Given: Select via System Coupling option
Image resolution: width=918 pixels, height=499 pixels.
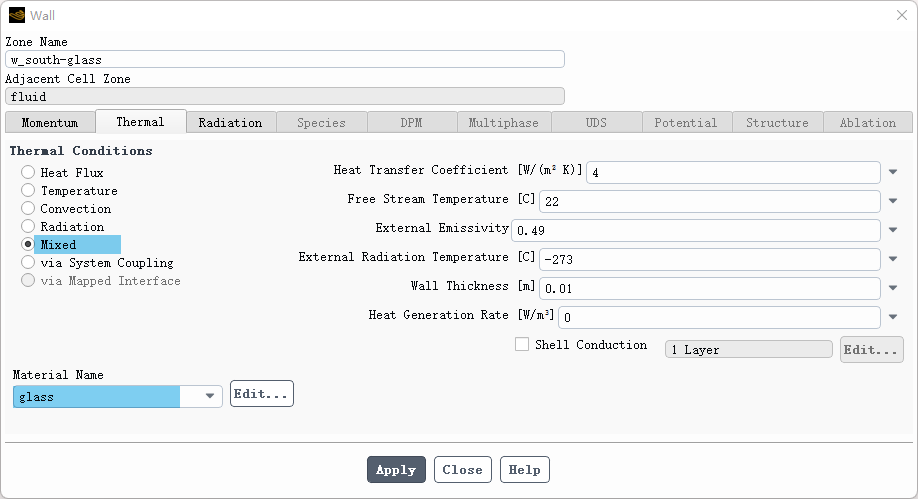Looking at the screenshot, I should tap(28, 263).
